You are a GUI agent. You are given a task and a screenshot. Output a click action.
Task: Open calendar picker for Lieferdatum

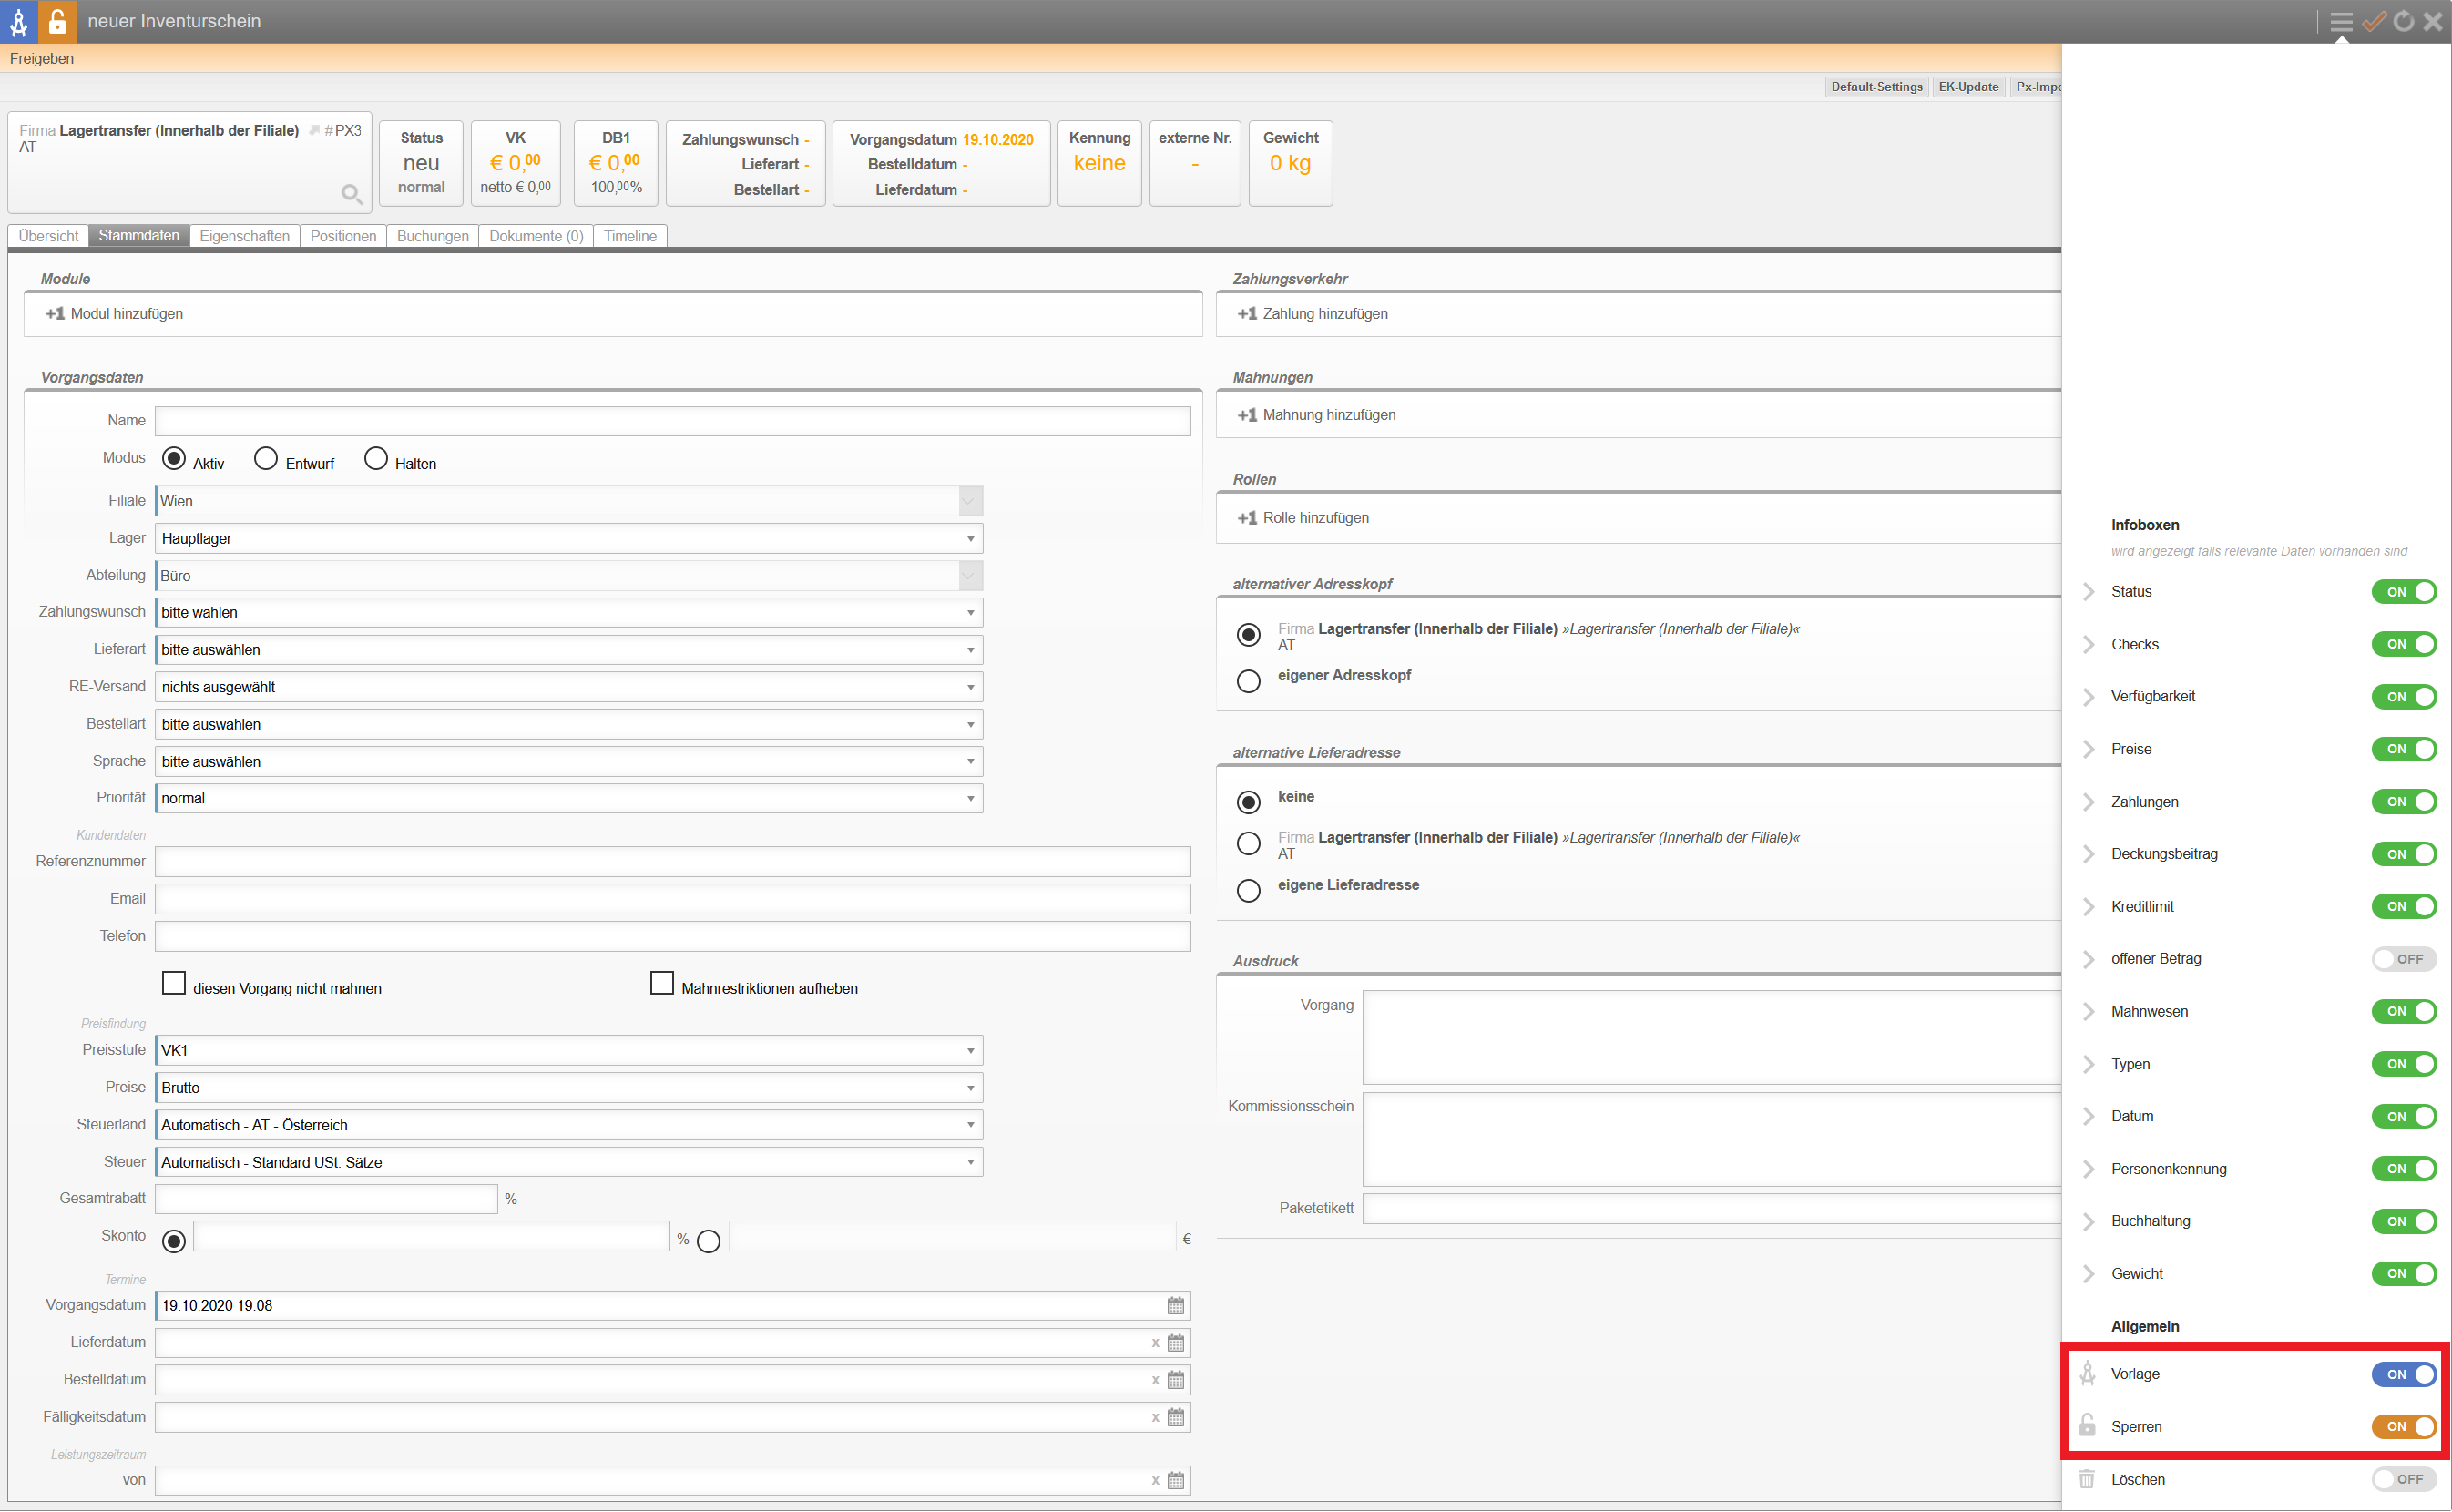tap(1176, 1342)
